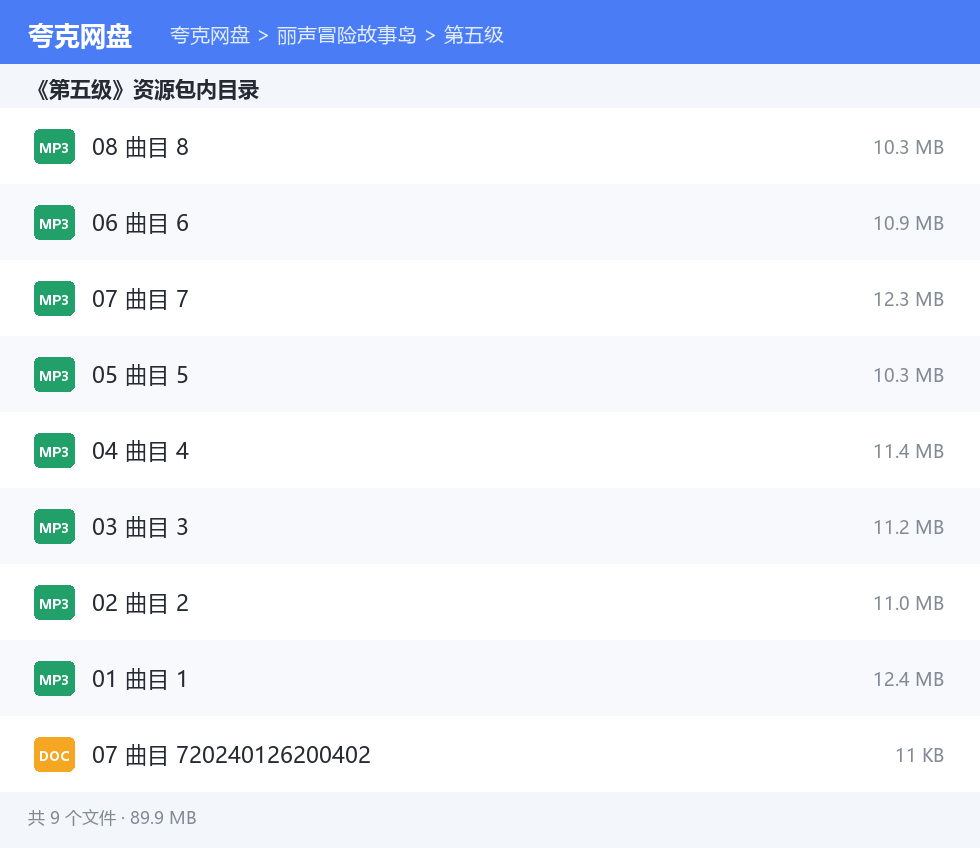The height and width of the screenshot is (848, 980).
Task: Select the file name 02 曲目 2
Action: click(x=140, y=603)
